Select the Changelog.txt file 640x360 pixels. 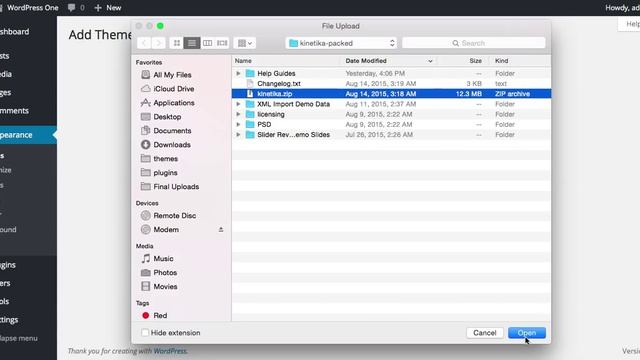pyautogui.click(x=391, y=84)
